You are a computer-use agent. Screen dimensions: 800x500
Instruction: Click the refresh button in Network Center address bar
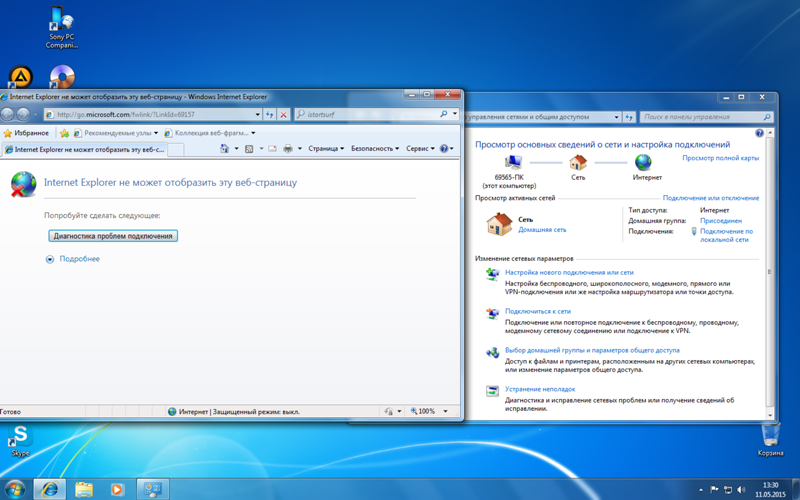point(629,117)
